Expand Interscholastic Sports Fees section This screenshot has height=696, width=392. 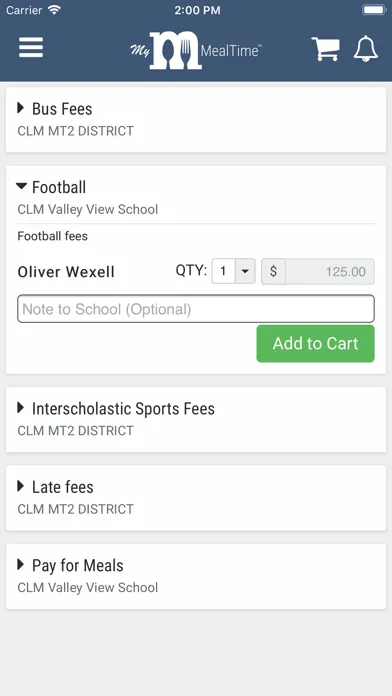[196, 419]
